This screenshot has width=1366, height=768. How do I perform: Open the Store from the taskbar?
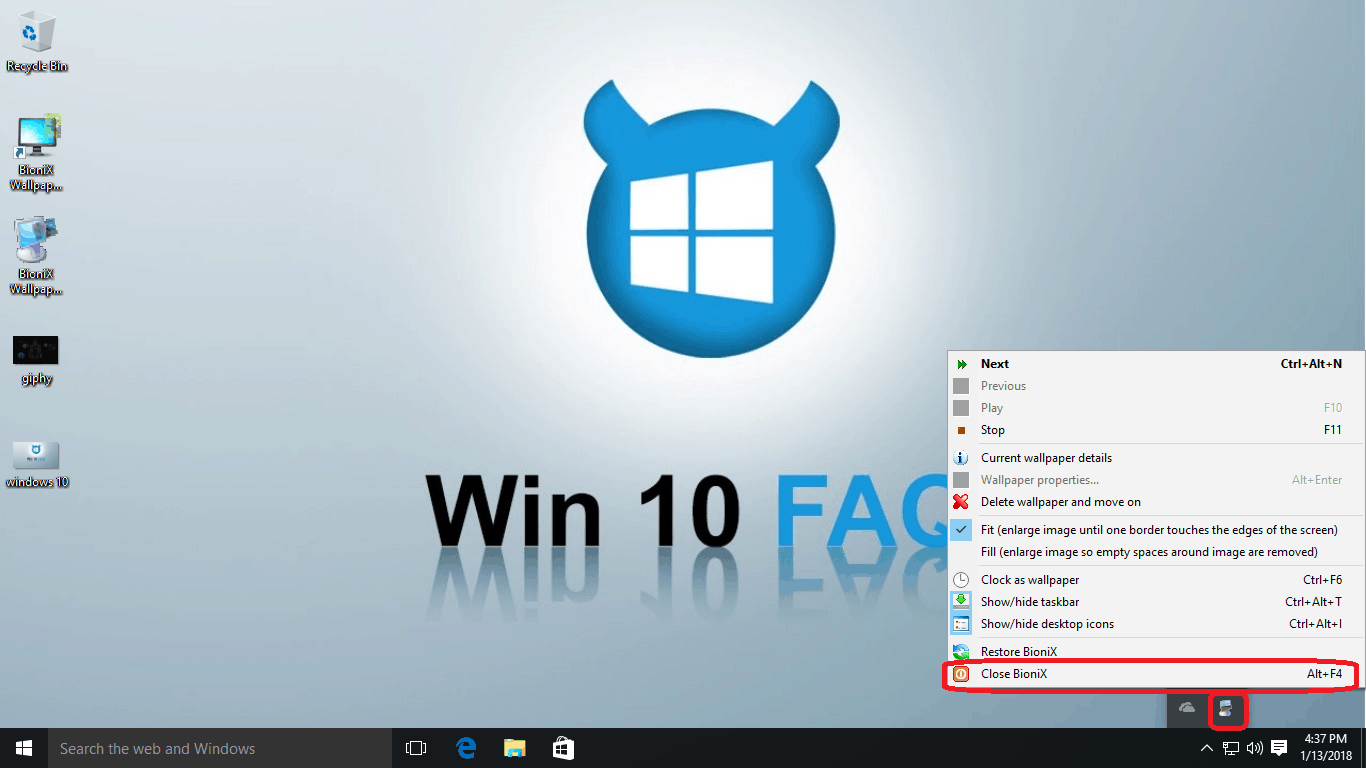click(563, 748)
